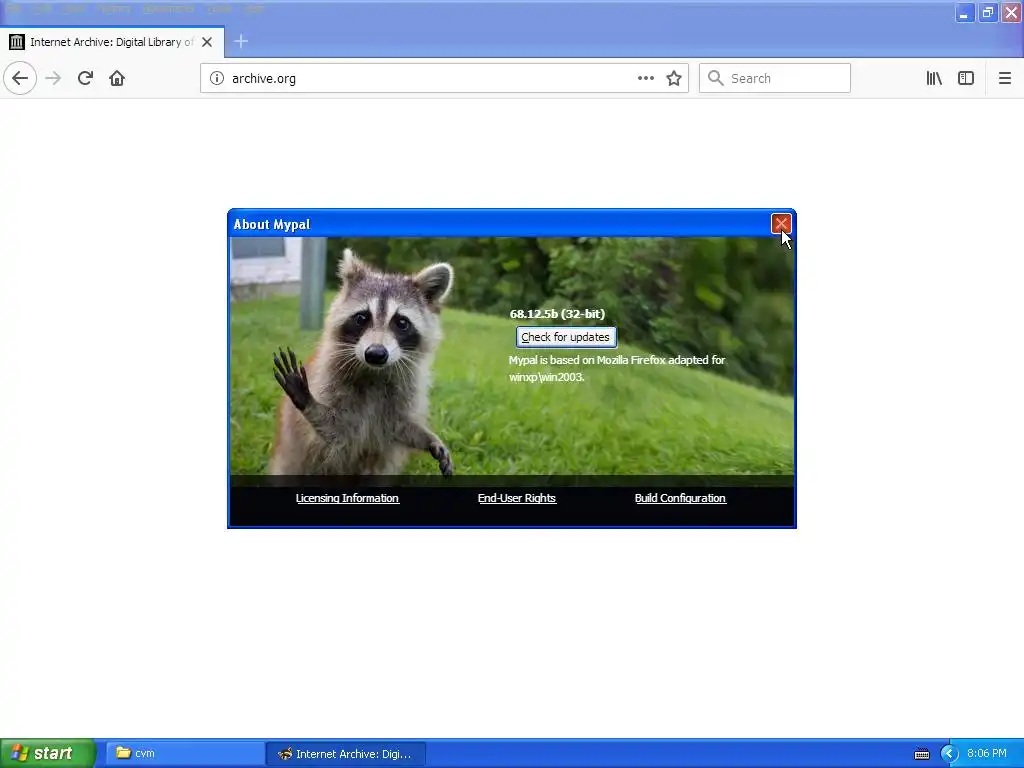This screenshot has width=1024, height=768.
Task: Open the Library icon in toolbar
Action: coord(934,78)
